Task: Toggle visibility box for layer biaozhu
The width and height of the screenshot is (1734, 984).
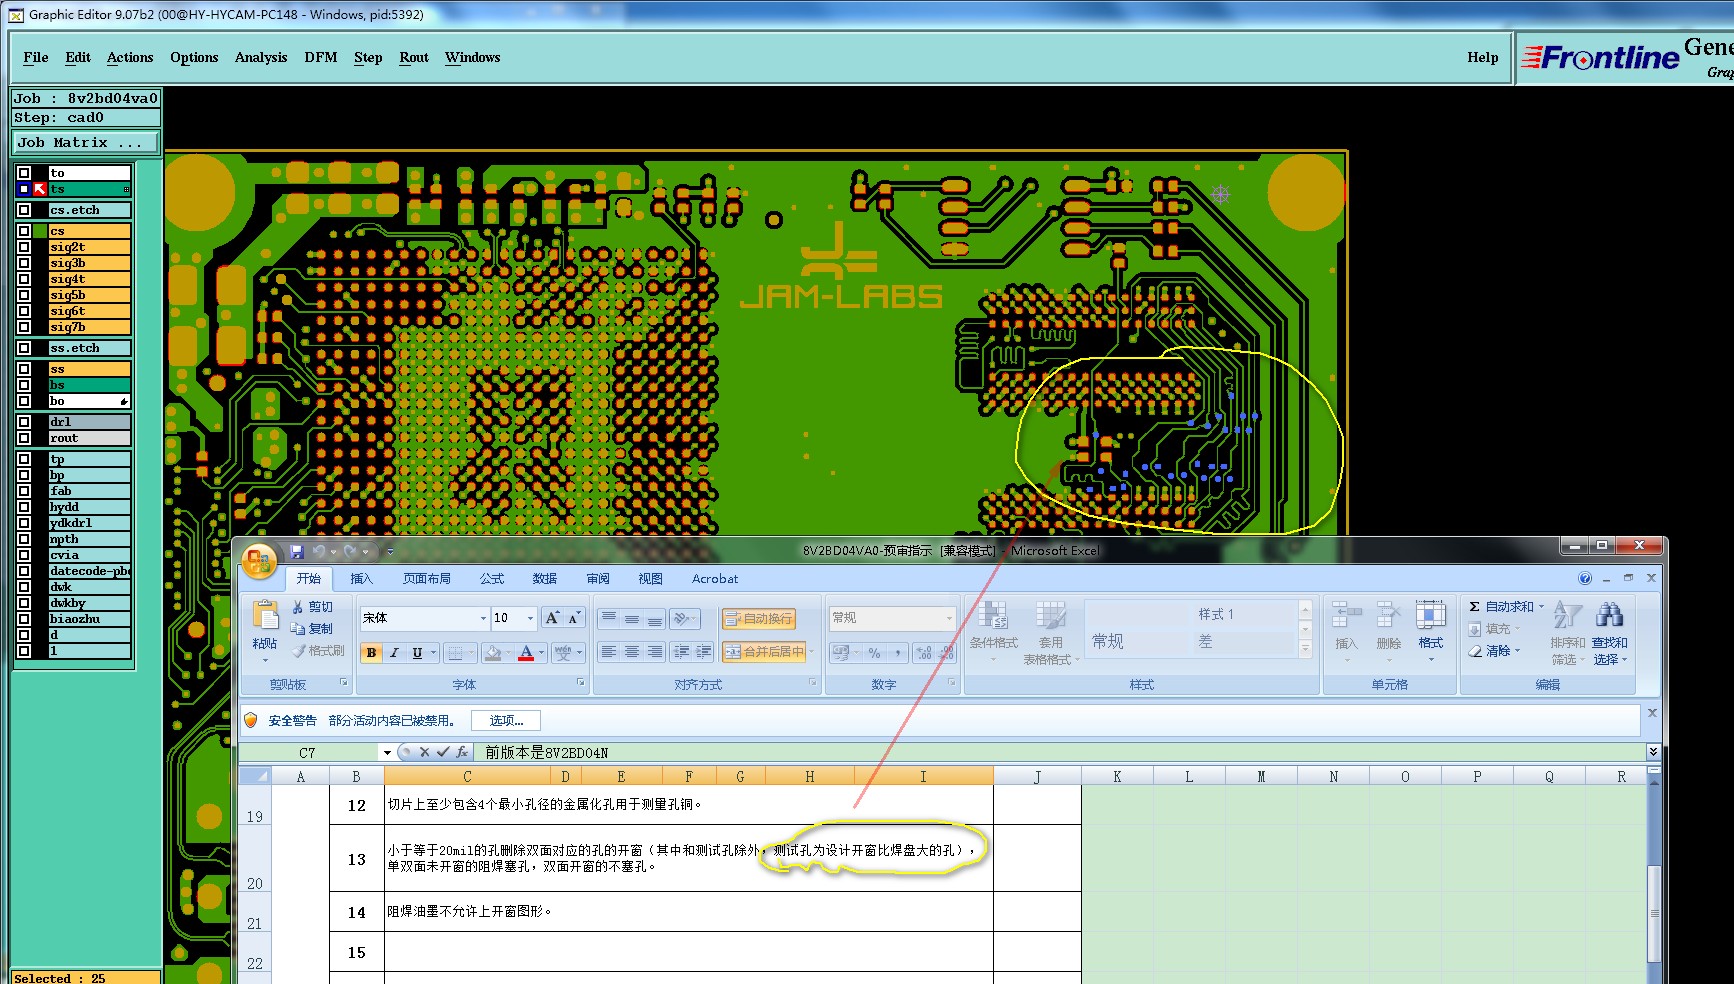Action: [24, 619]
